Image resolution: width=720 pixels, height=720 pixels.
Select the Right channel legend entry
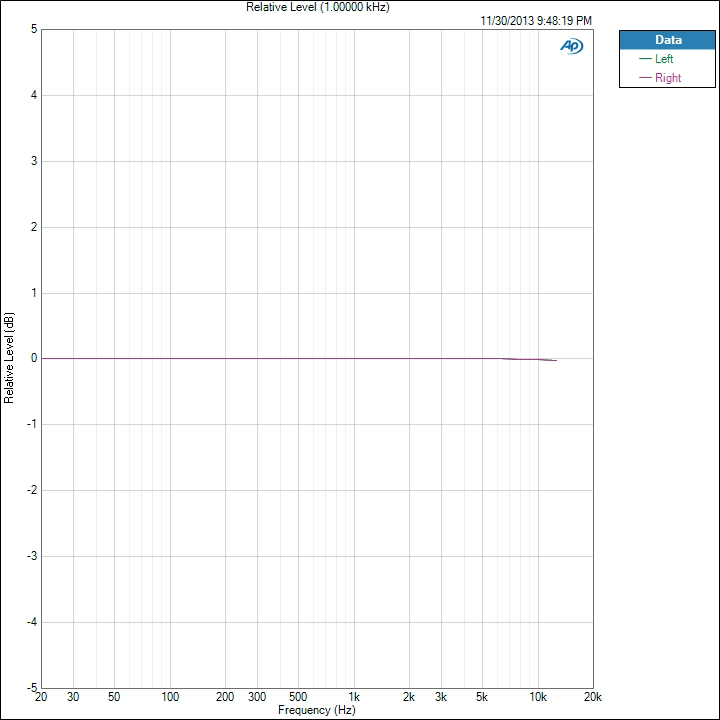point(667,78)
